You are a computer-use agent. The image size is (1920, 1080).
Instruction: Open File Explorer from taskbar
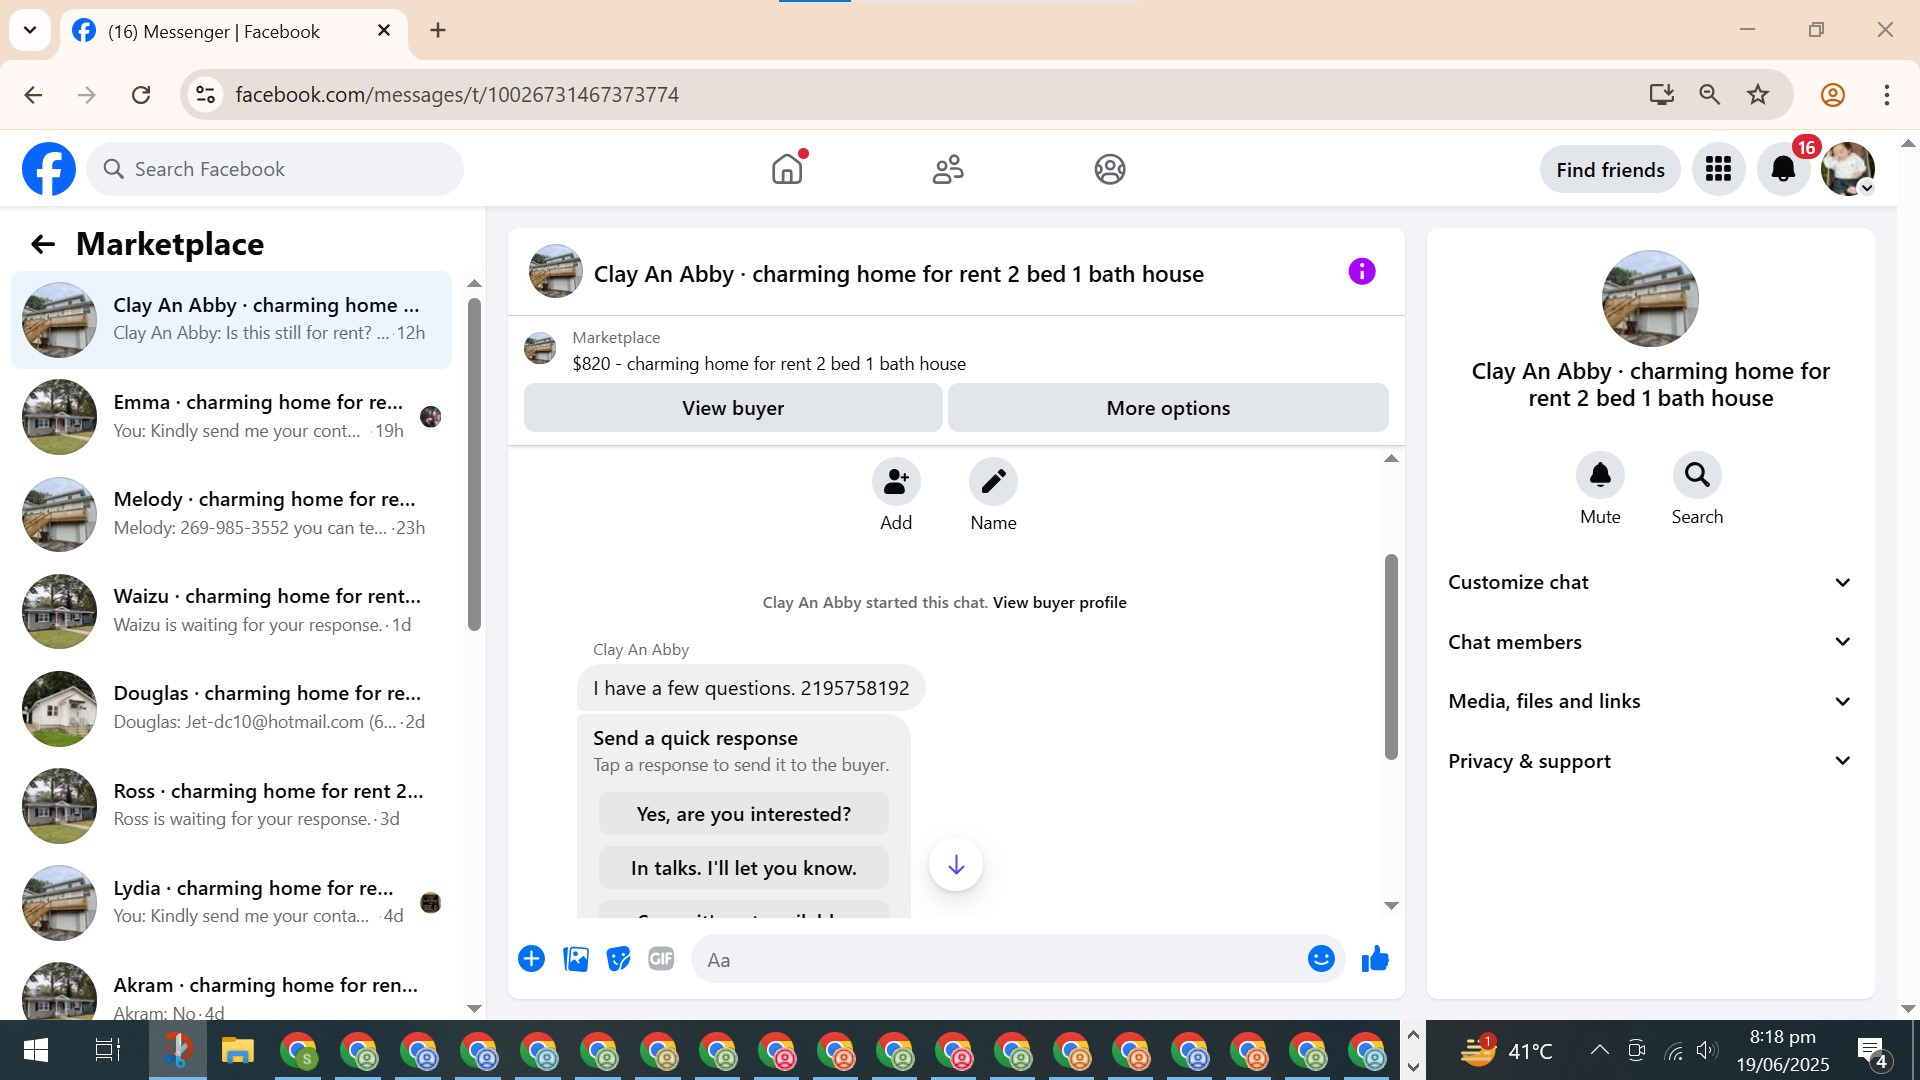[x=237, y=1050]
